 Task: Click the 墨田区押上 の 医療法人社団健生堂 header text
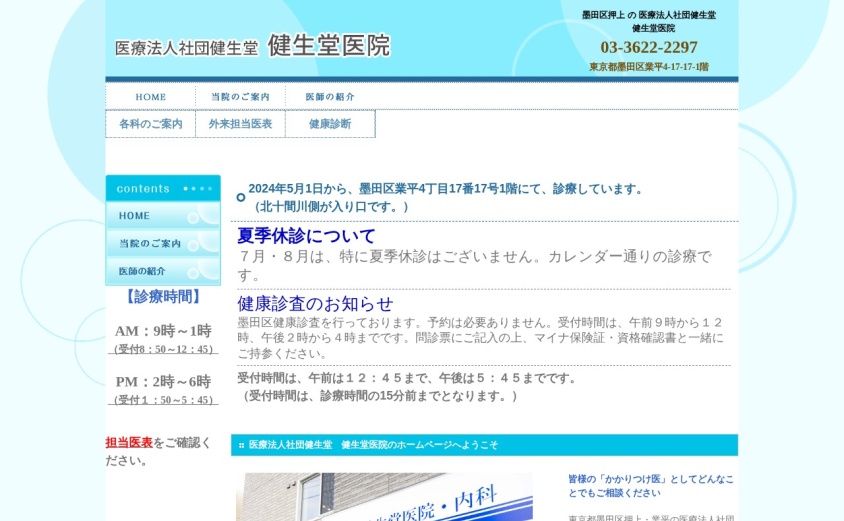(x=649, y=15)
